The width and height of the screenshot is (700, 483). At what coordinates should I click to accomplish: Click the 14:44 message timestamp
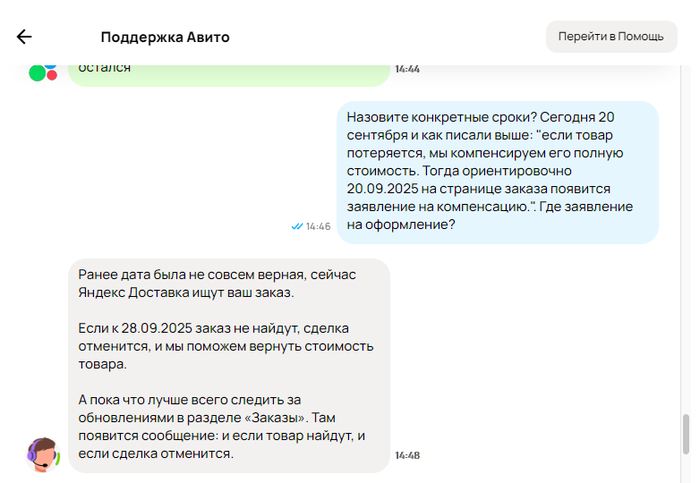click(407, 69)
